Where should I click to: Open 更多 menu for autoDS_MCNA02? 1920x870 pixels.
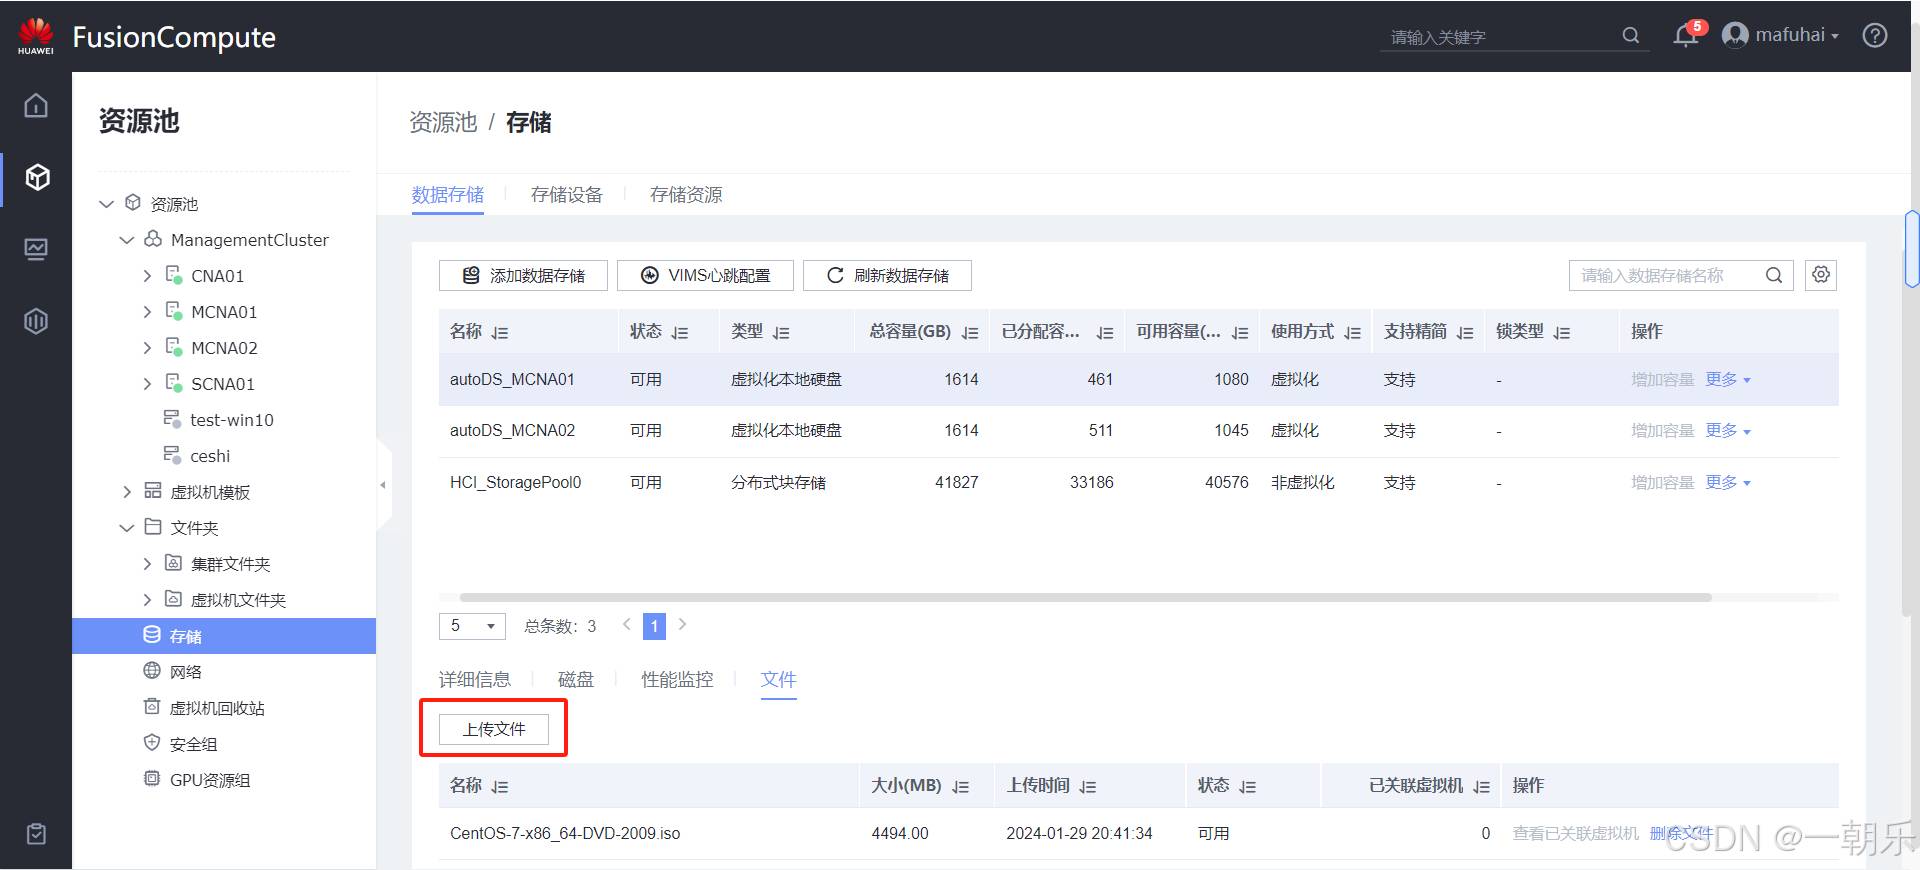[1728, 431]
